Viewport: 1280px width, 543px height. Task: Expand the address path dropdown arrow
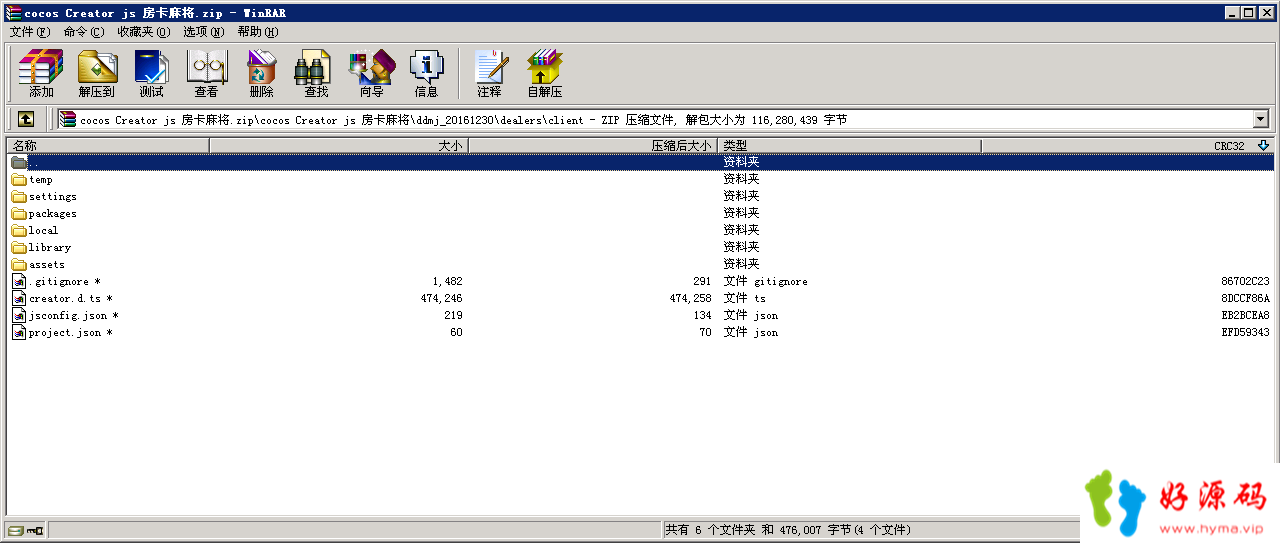[x=1260, y=119]
